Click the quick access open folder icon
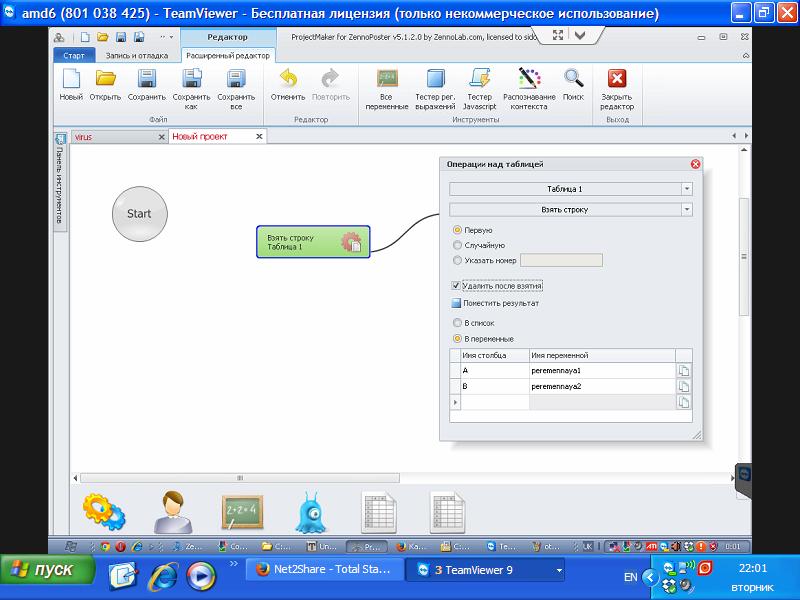Screen dimensions: 800x600 tap(103, 37)
